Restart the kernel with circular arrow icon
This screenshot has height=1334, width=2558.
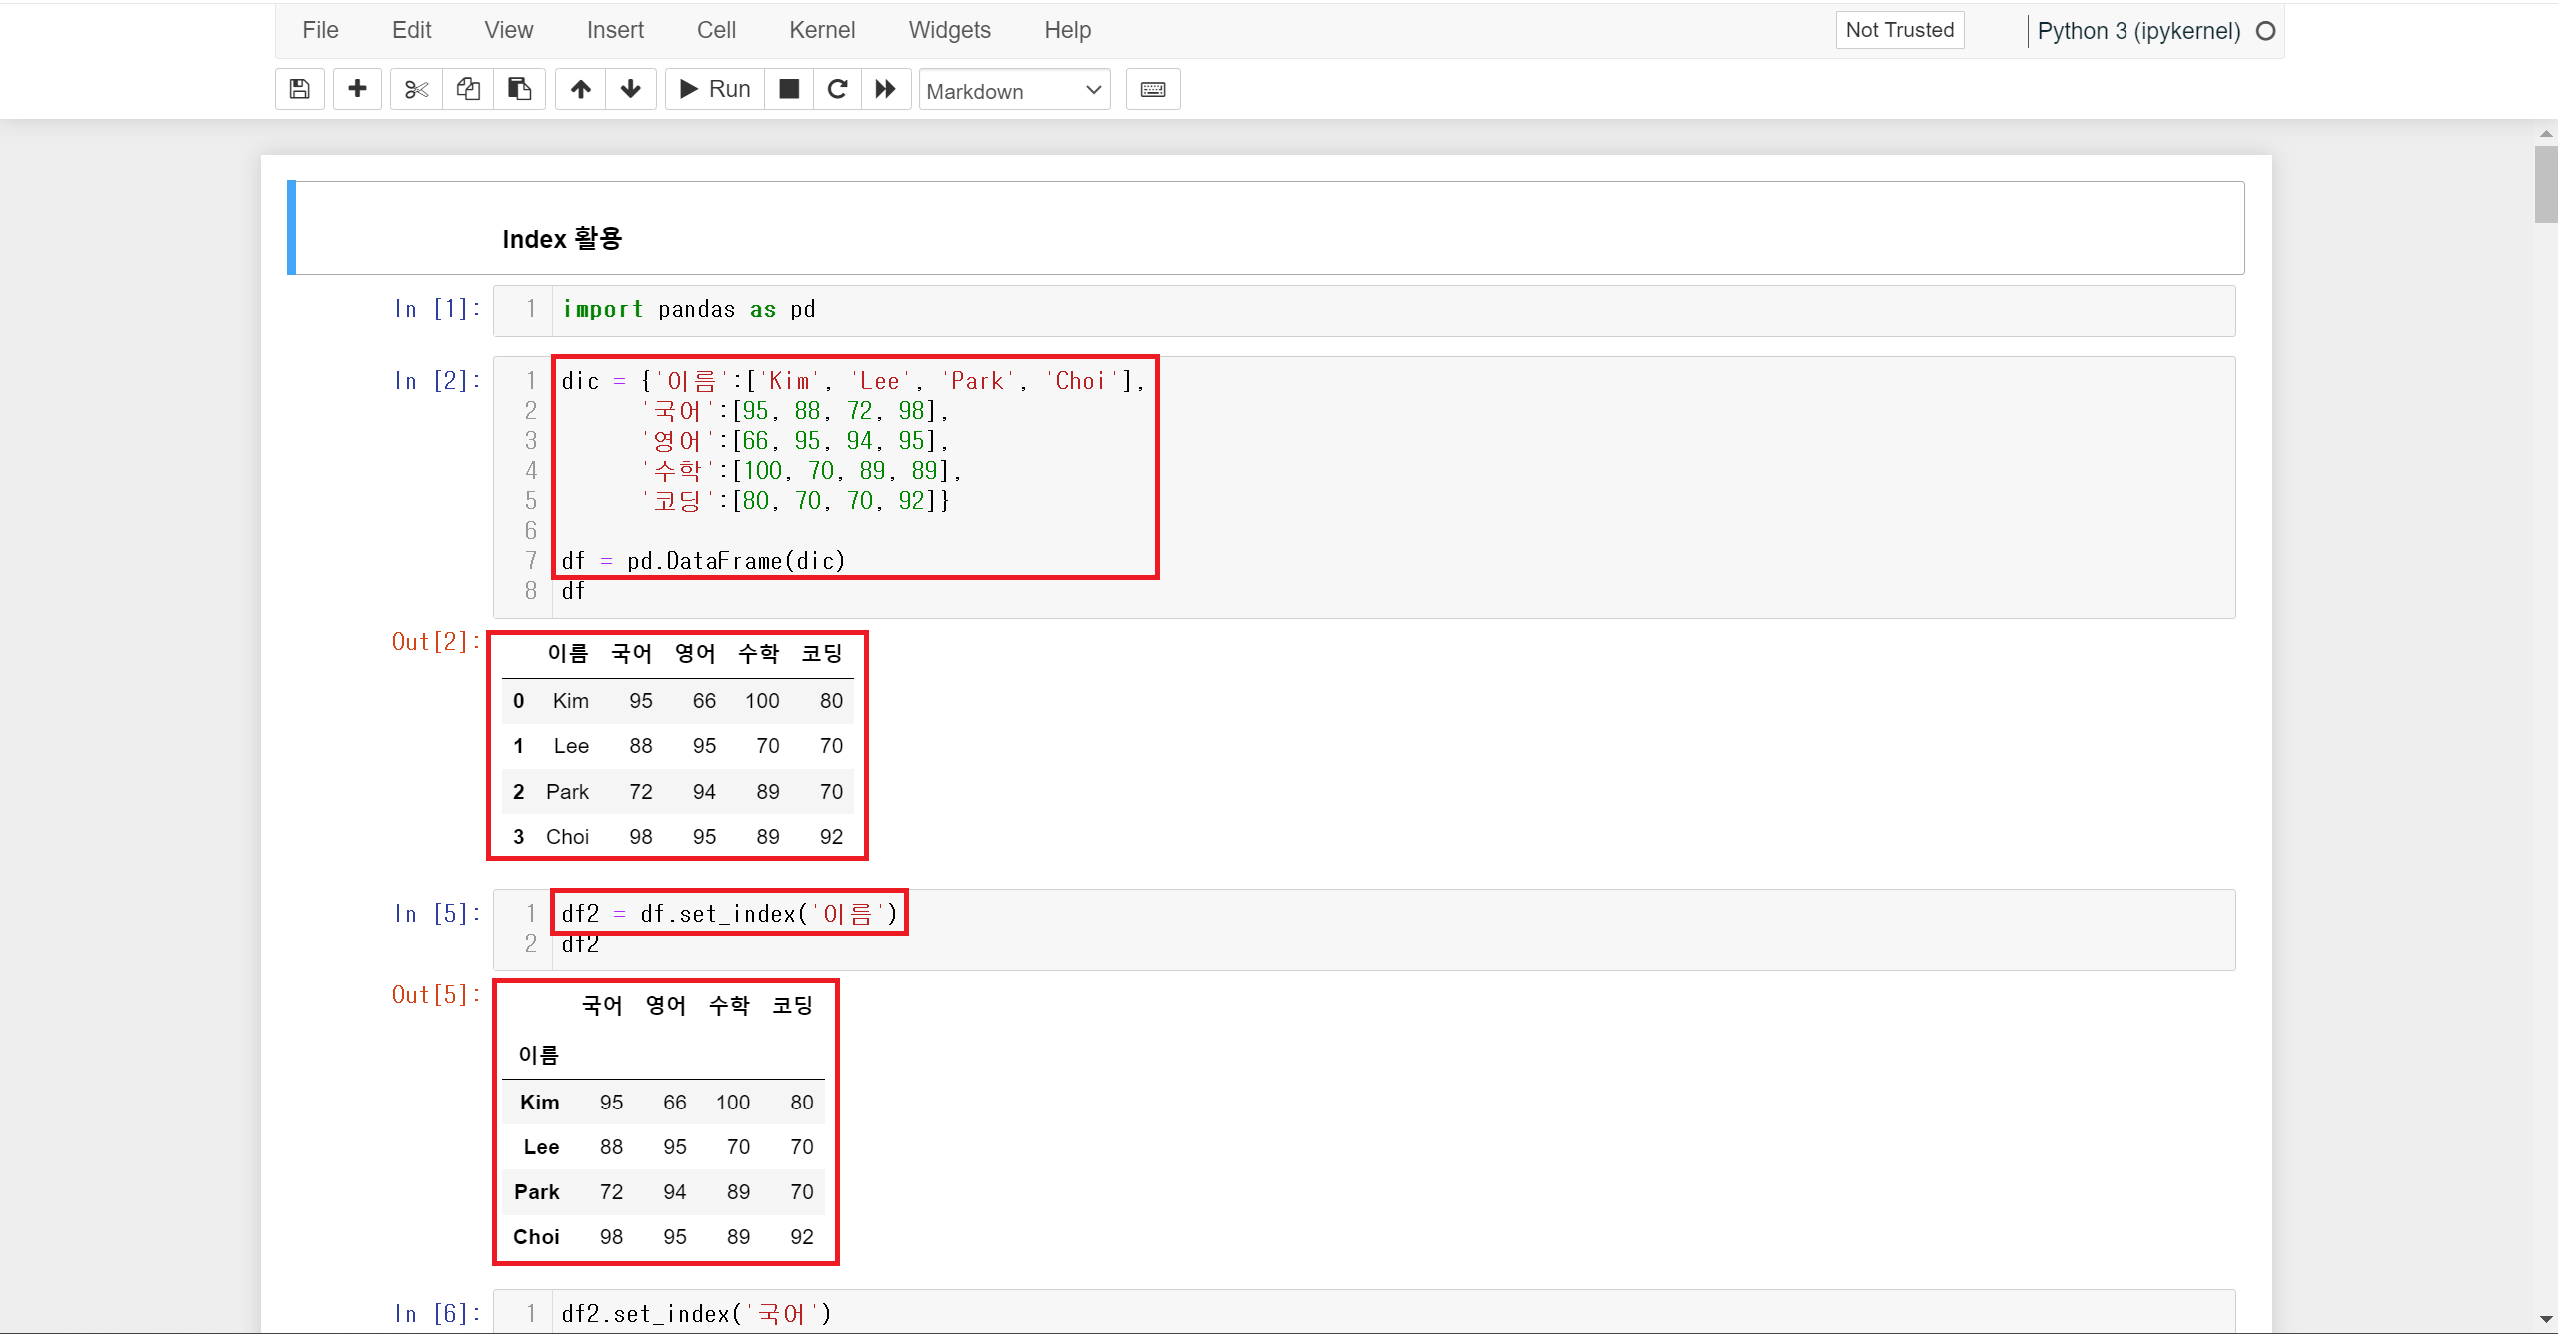pos(838,89)
